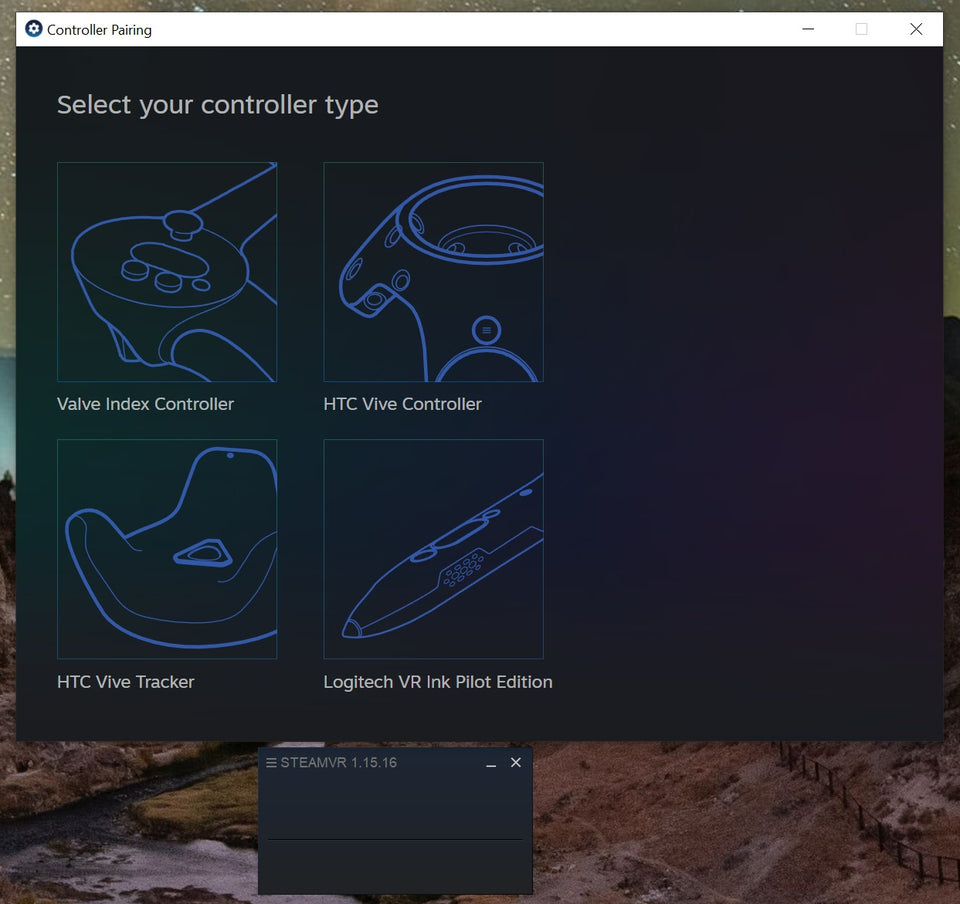960x904 pixels.
Task: Click "Logitech VR Ink Pilot Edition" label
Action: coord(438,682)
